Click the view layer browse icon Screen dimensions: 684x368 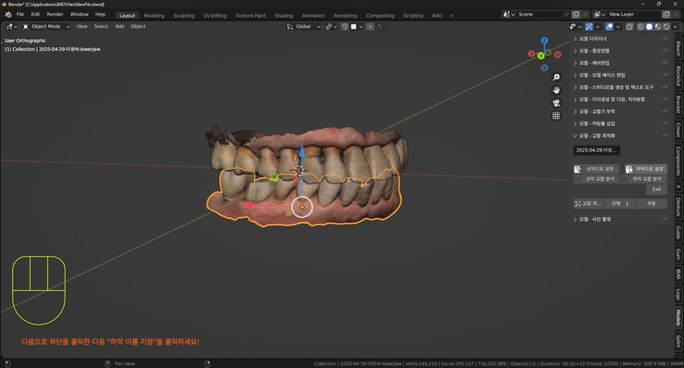[599, 14]
